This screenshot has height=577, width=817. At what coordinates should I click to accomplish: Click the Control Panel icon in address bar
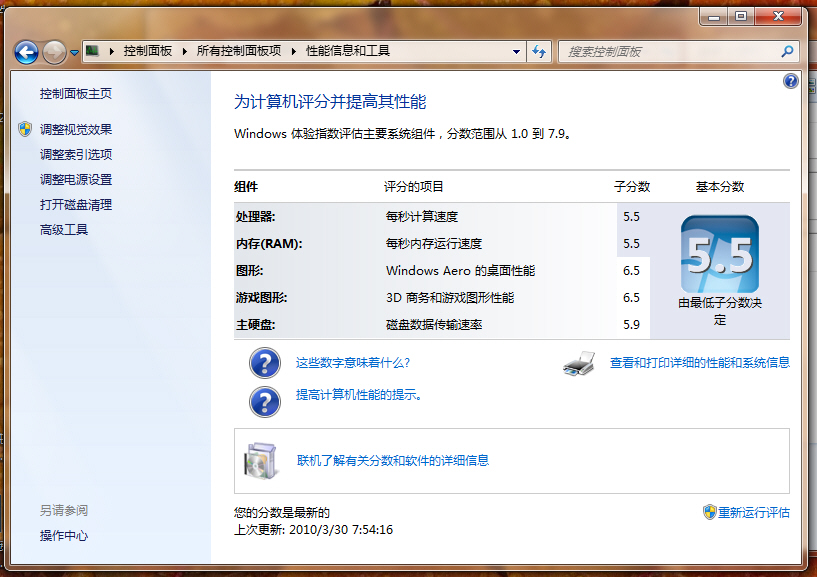(93, 51)
